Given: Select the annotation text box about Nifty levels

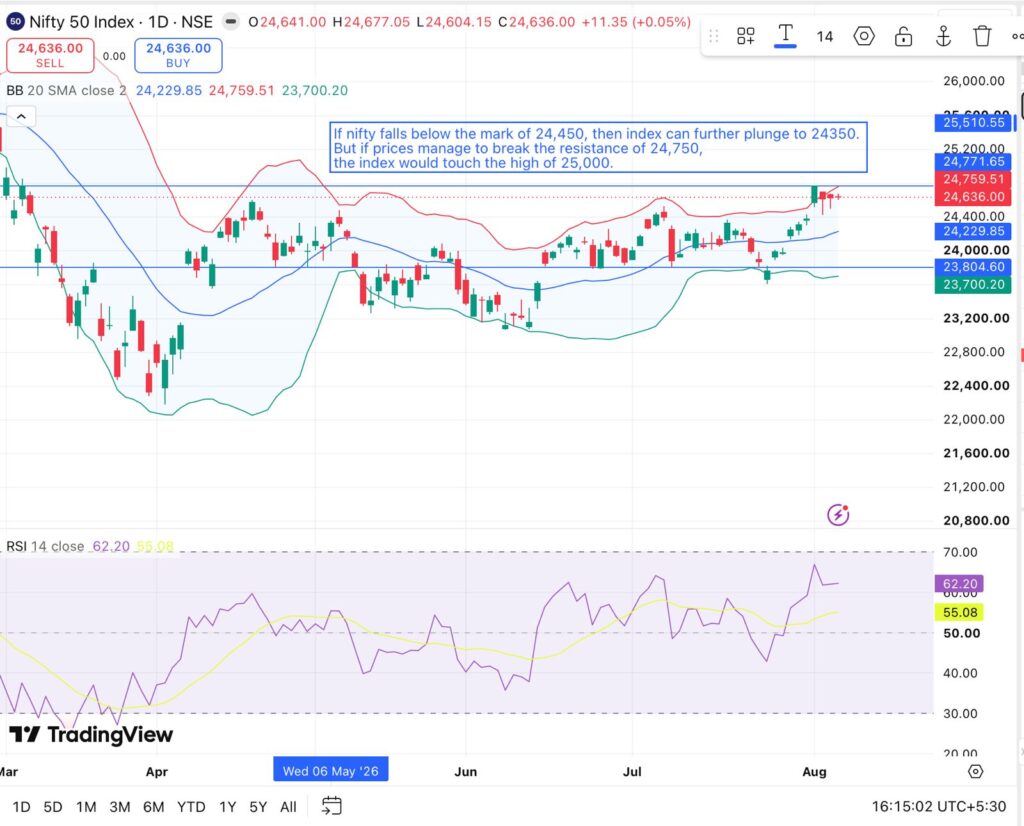Looking at the screenshot, I should 598,148.
